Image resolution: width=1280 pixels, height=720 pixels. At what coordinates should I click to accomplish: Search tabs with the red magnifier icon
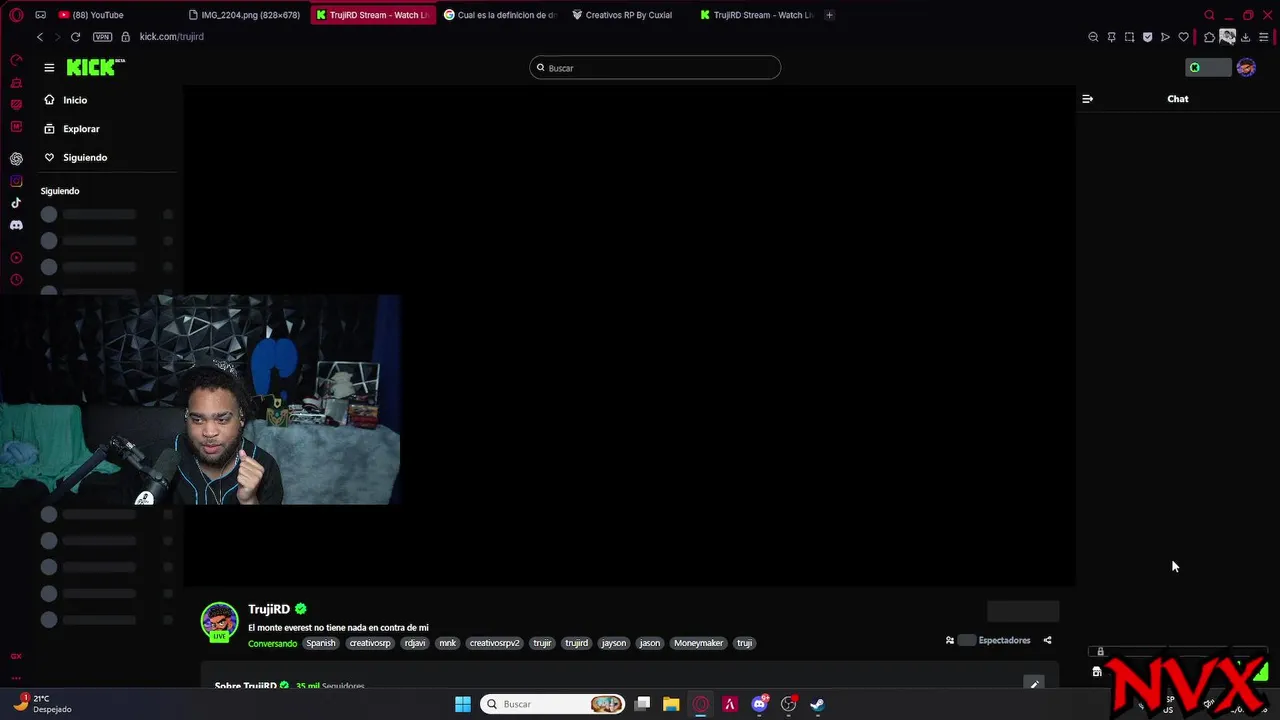[x=1209, y=15]
